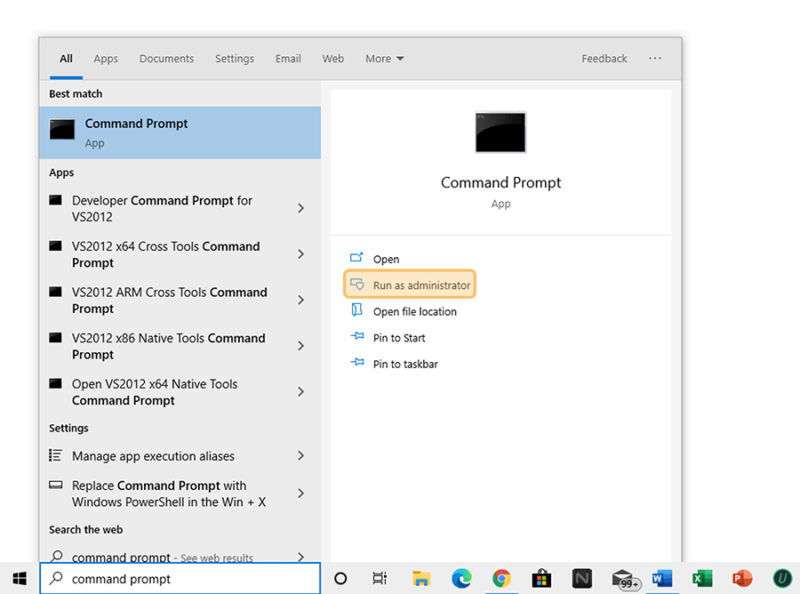Open Task View on the taskbar
The height and width of the screenshot is (594, 800).
(x=380, y=578)
